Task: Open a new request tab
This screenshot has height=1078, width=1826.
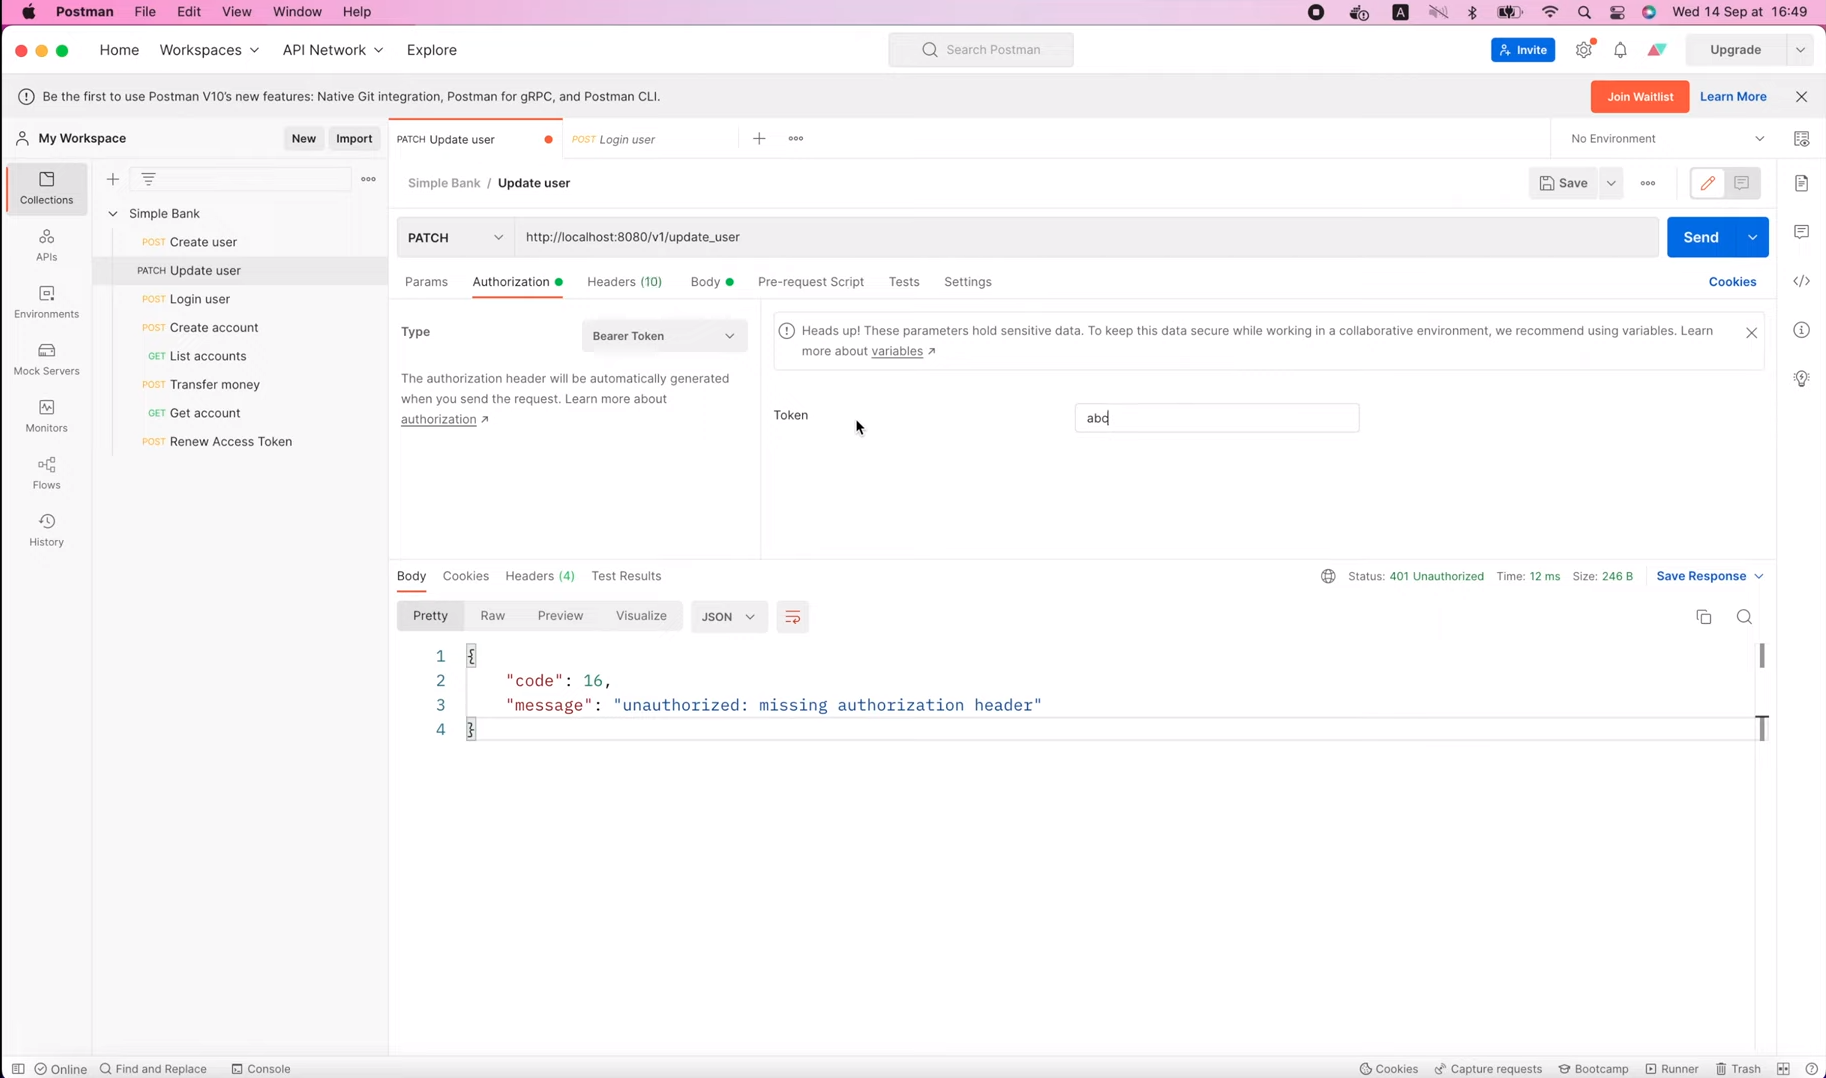Action: (x=759, y=139)
